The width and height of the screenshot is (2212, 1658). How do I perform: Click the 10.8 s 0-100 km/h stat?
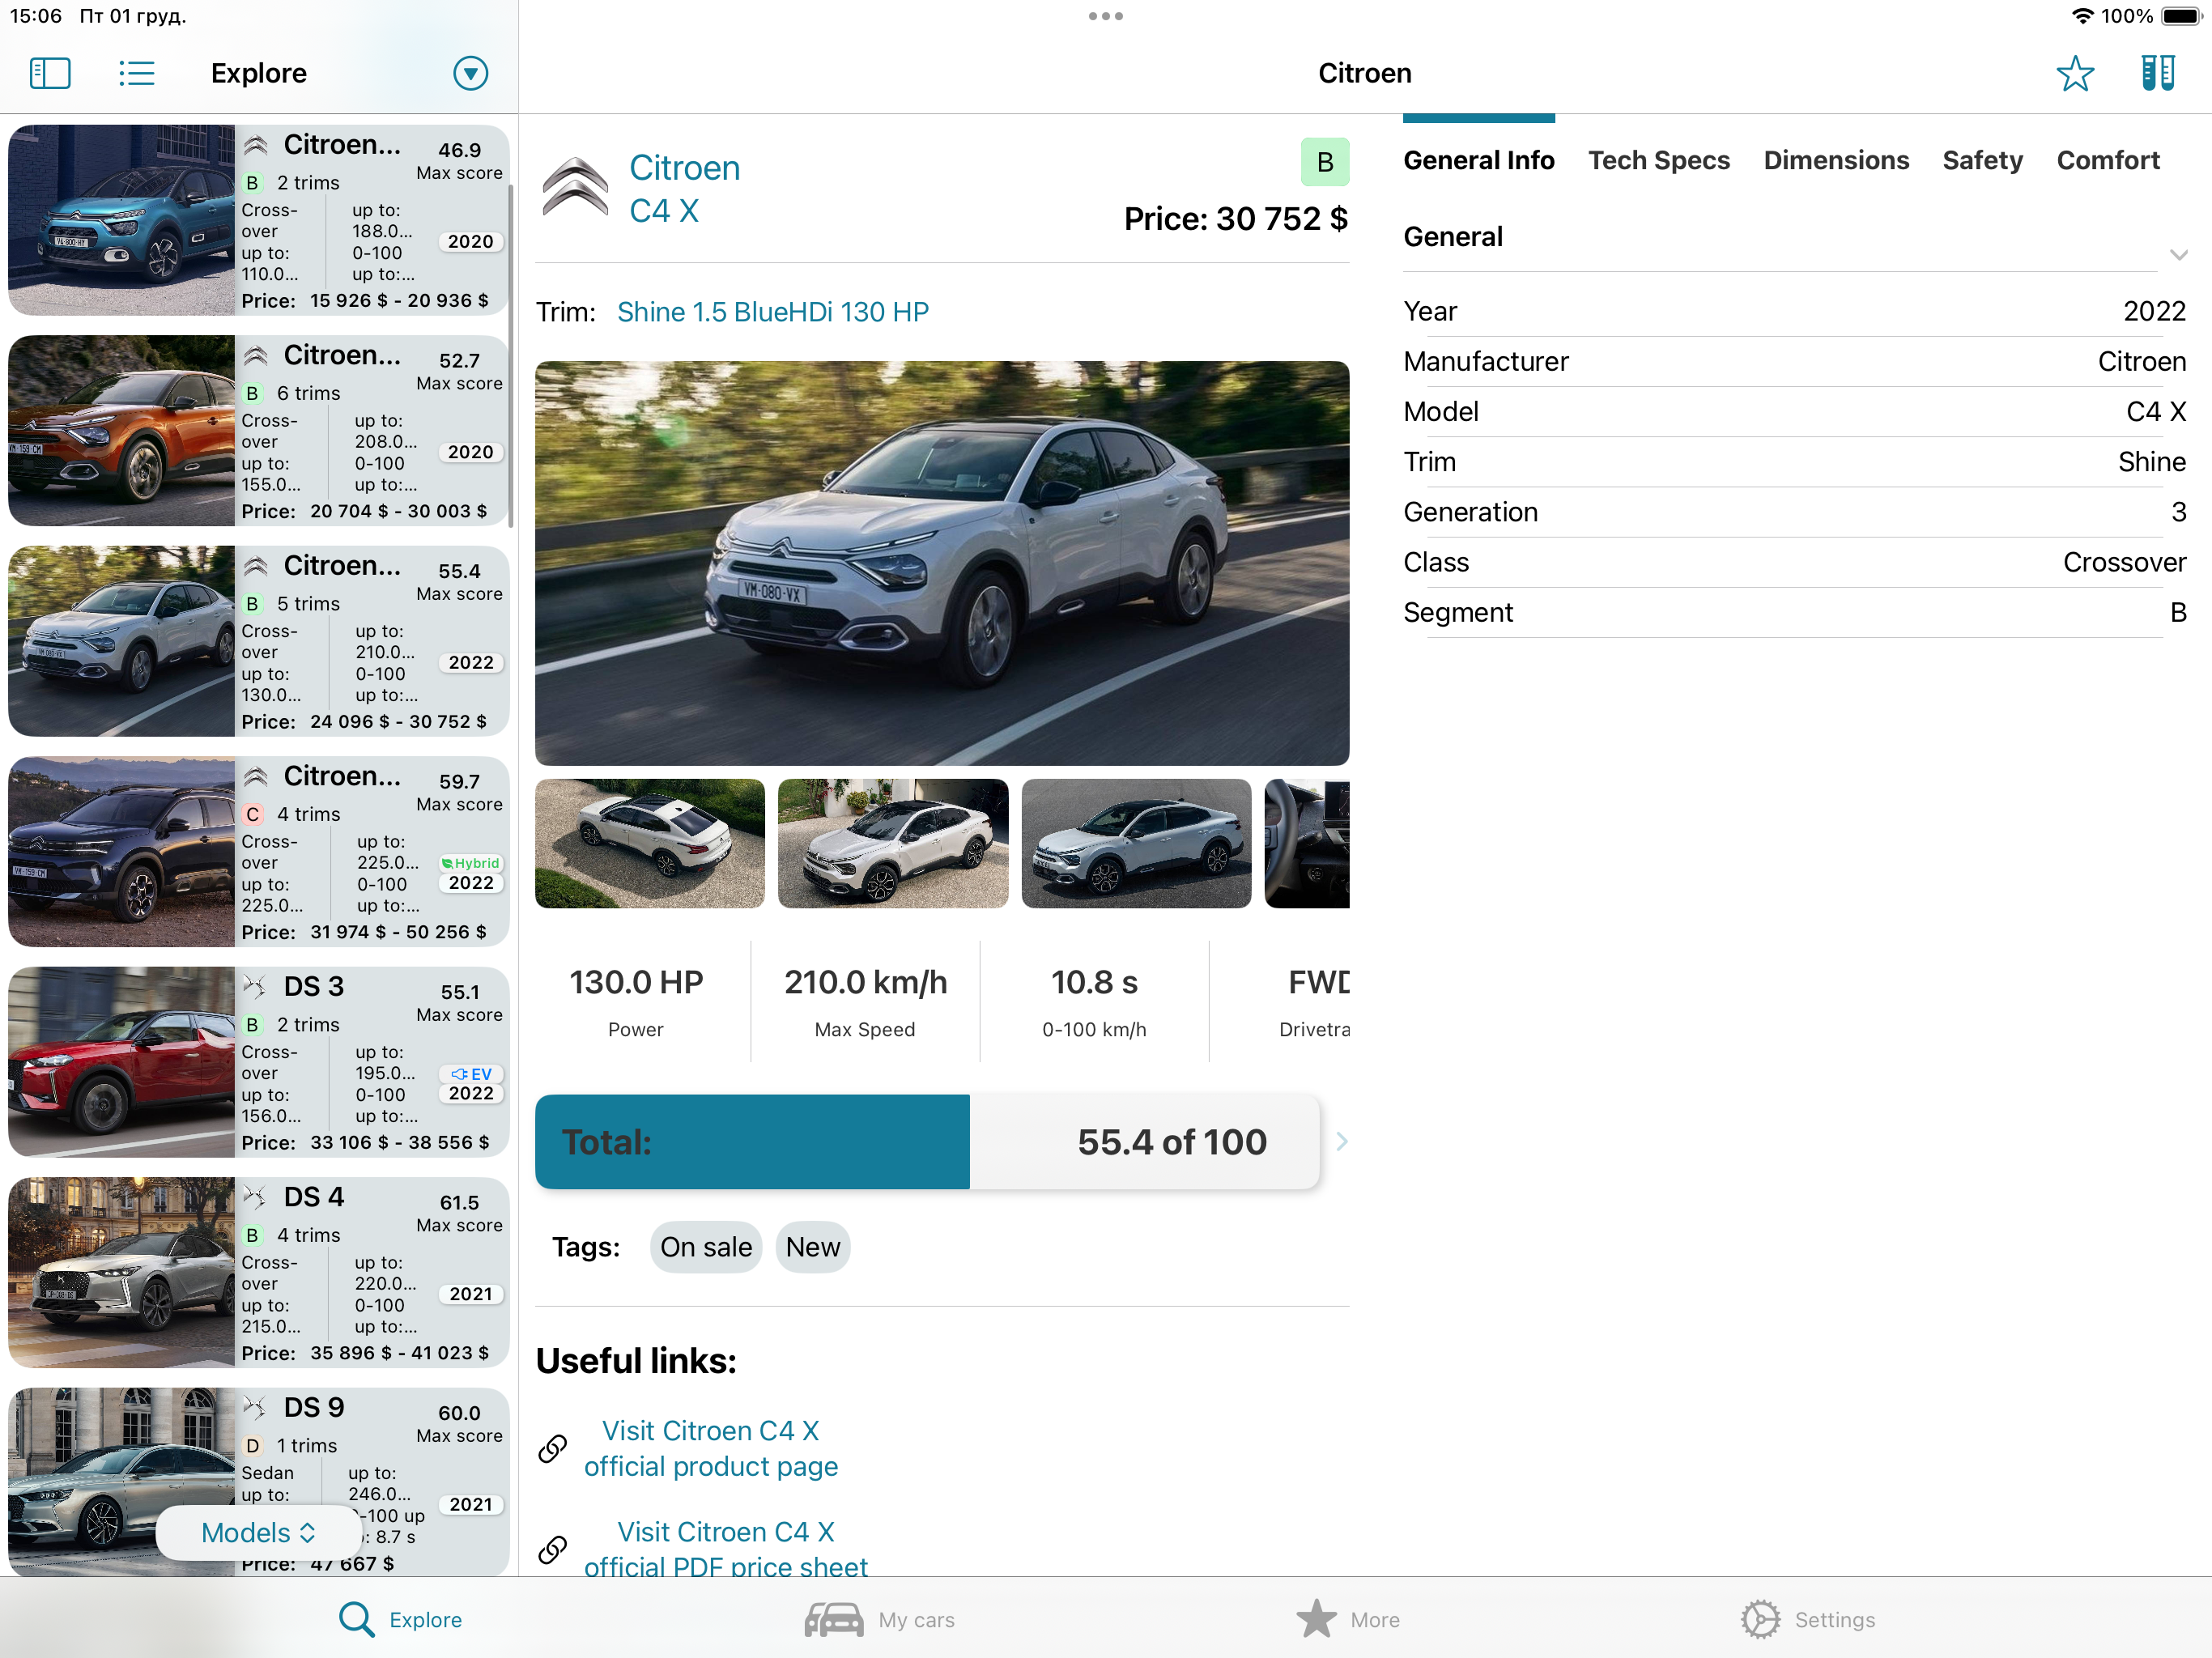click(1094, 1001)
